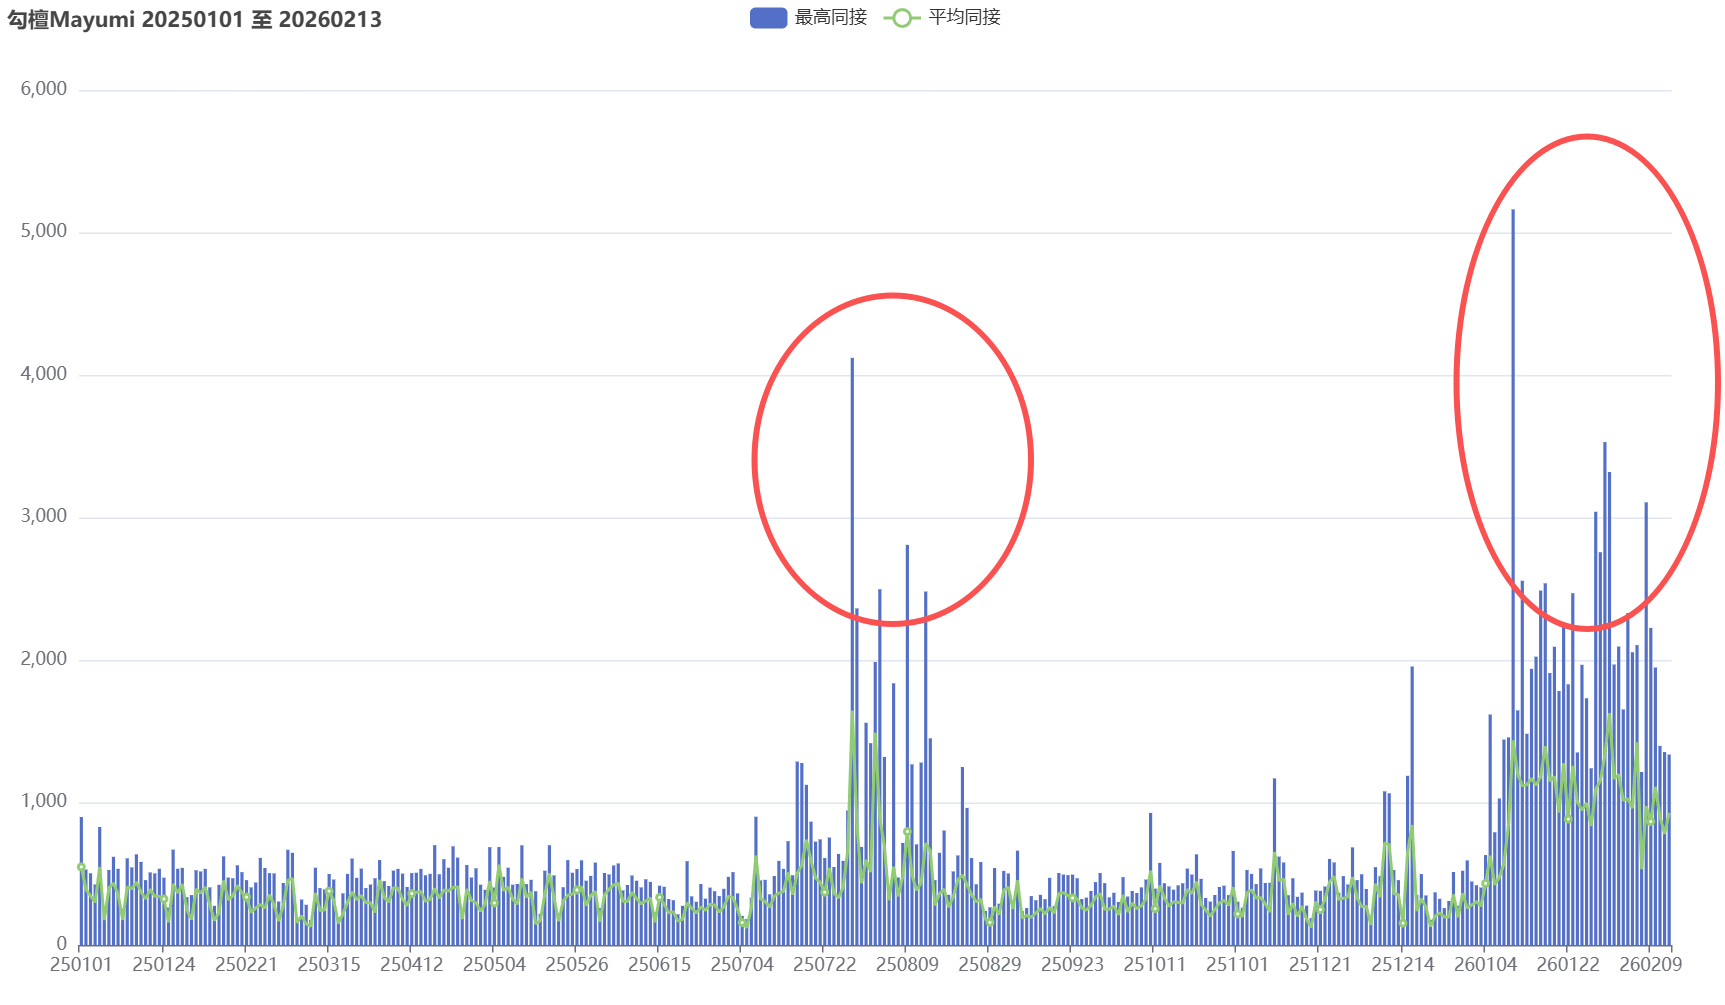Click the 250101 x-axis label

tap(81, 965)
